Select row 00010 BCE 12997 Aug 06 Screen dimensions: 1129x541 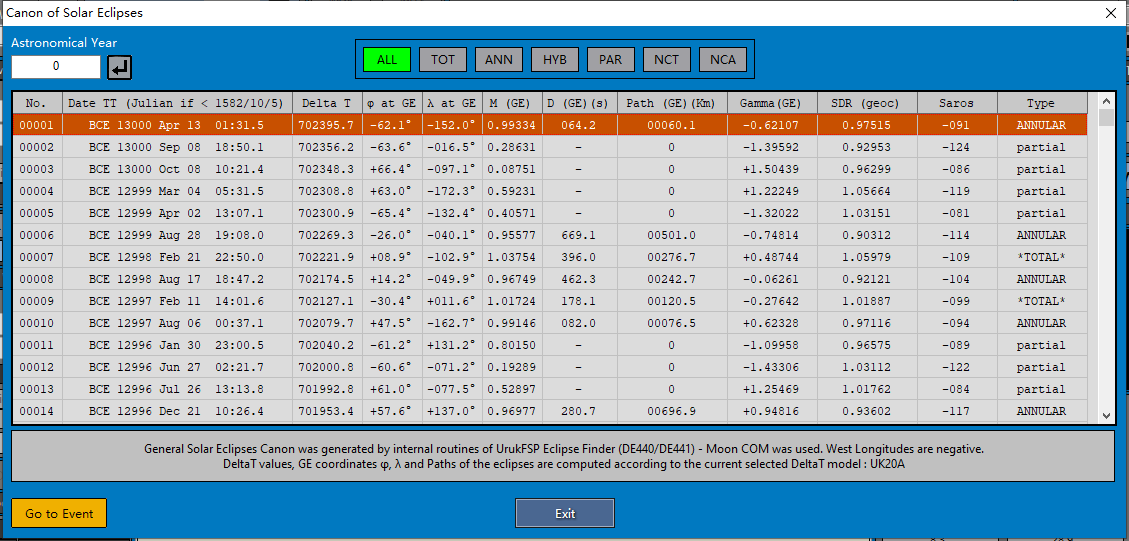tap(550, 323)
